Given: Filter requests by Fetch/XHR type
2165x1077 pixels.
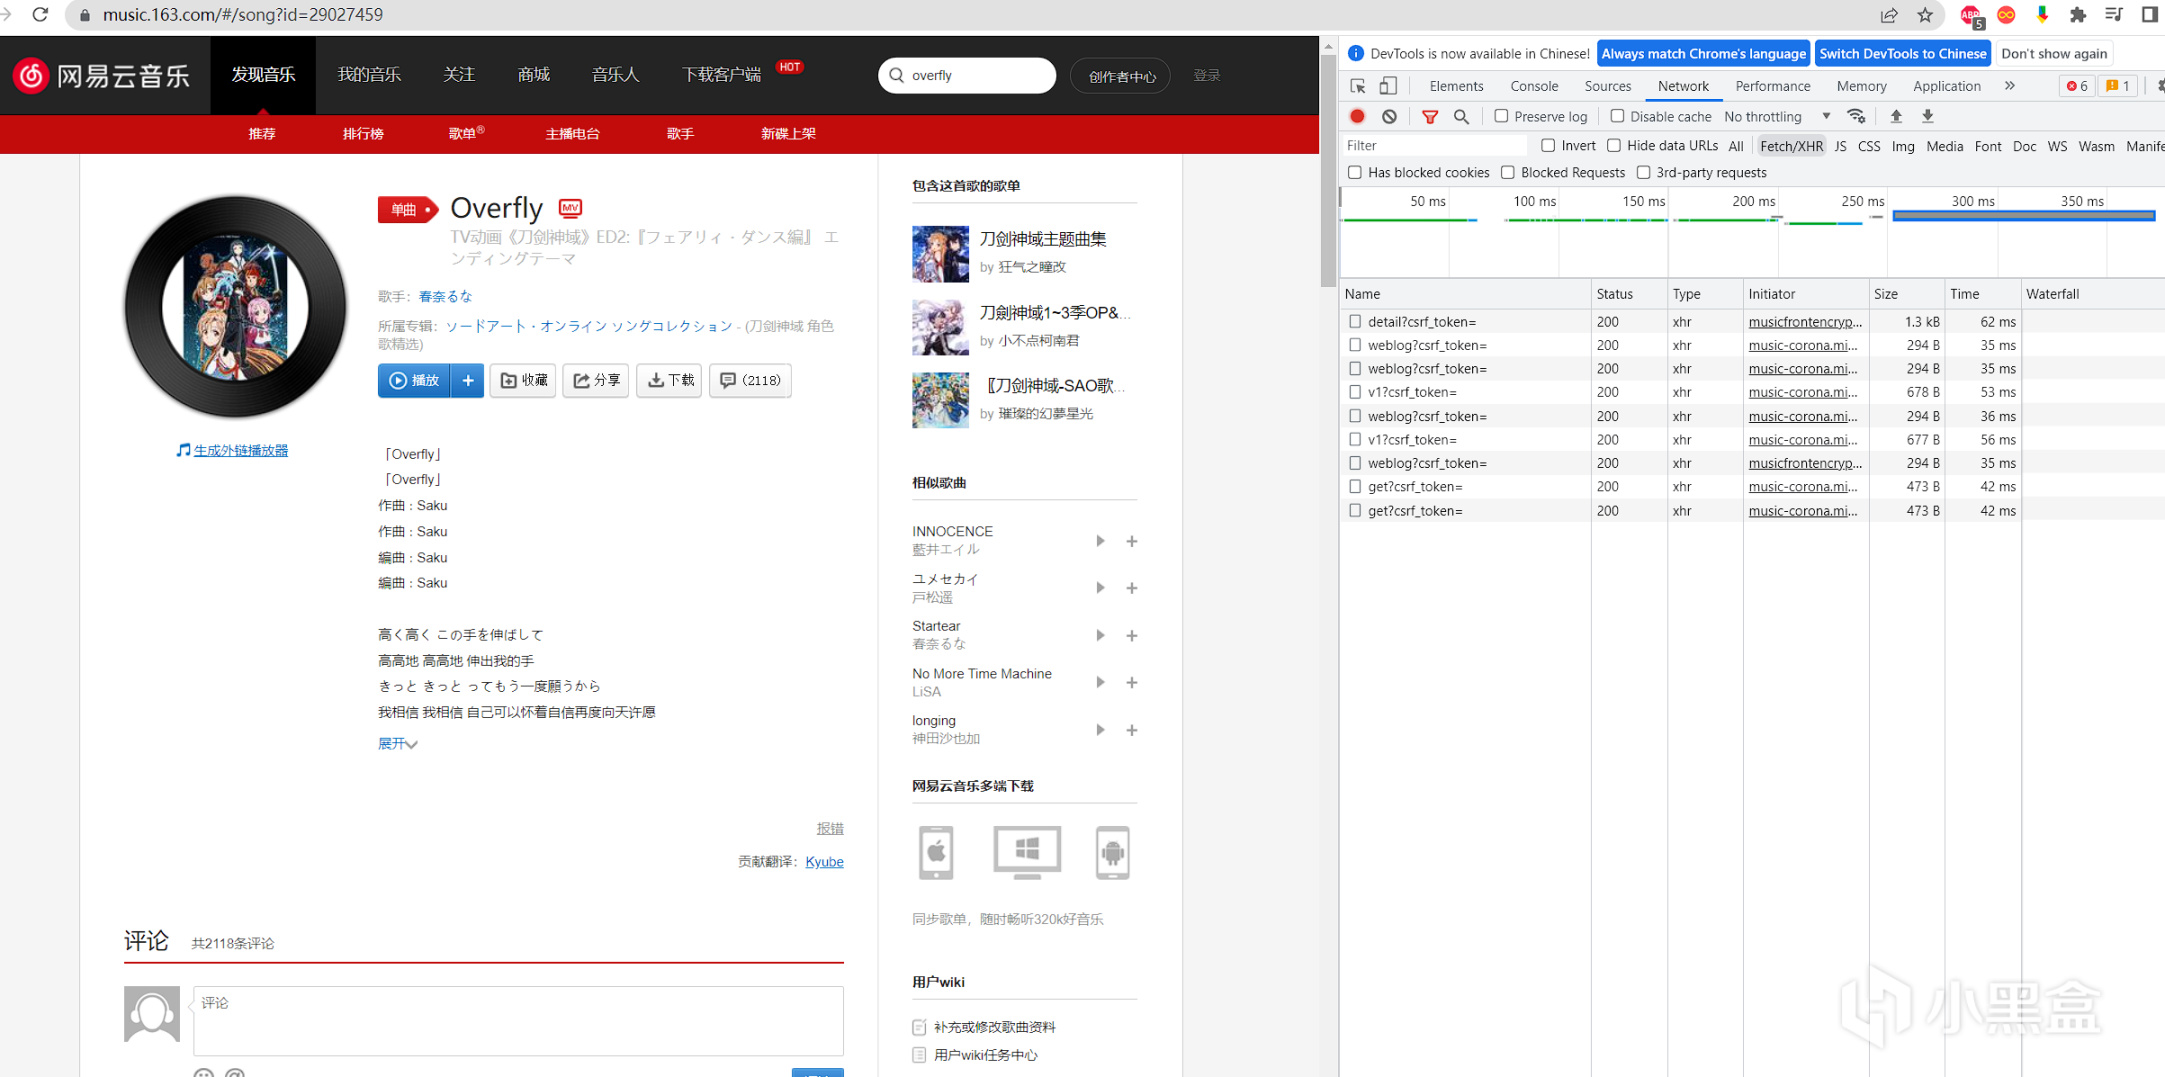Looking at the screenshot, I should (x=1791, y=146).
